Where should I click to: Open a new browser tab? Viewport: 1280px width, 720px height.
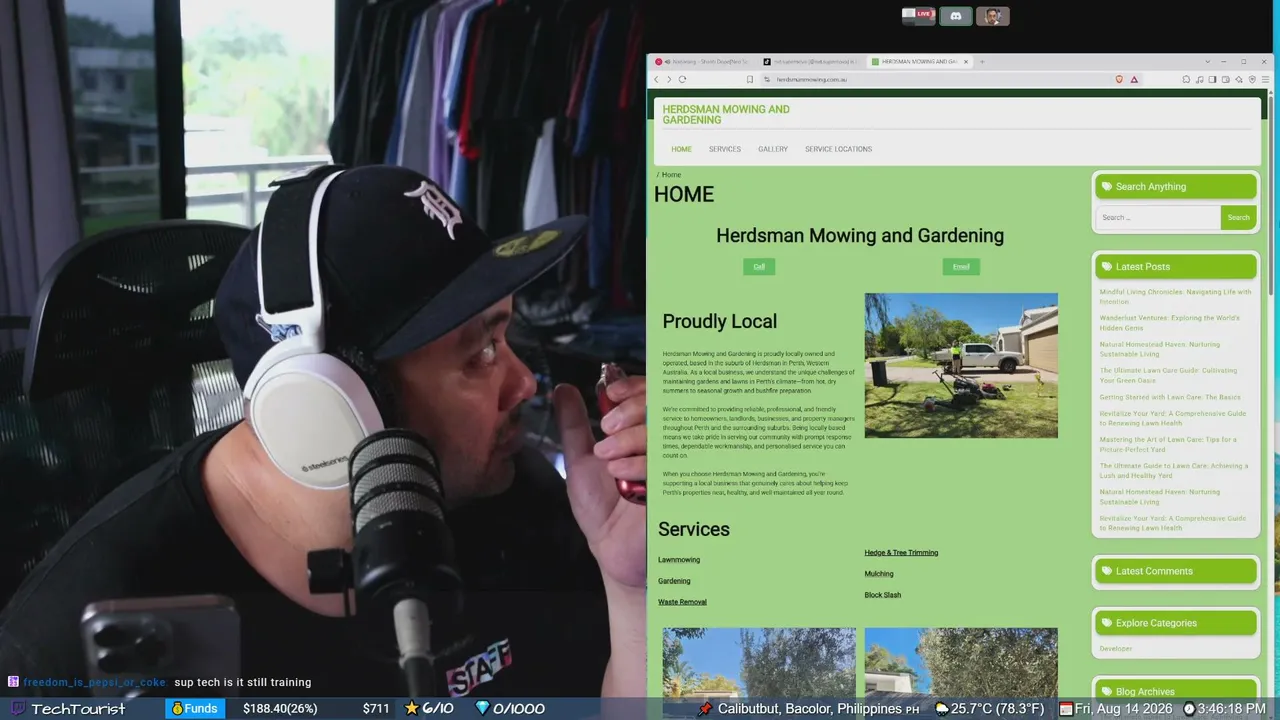[982, 62]
